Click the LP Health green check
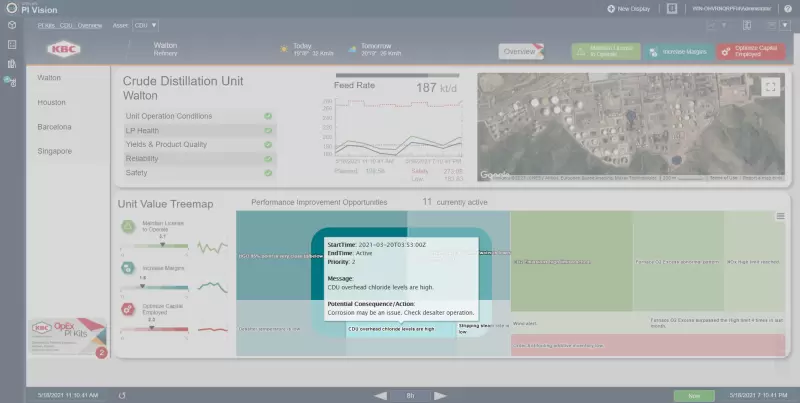 [x=268, y=131]
